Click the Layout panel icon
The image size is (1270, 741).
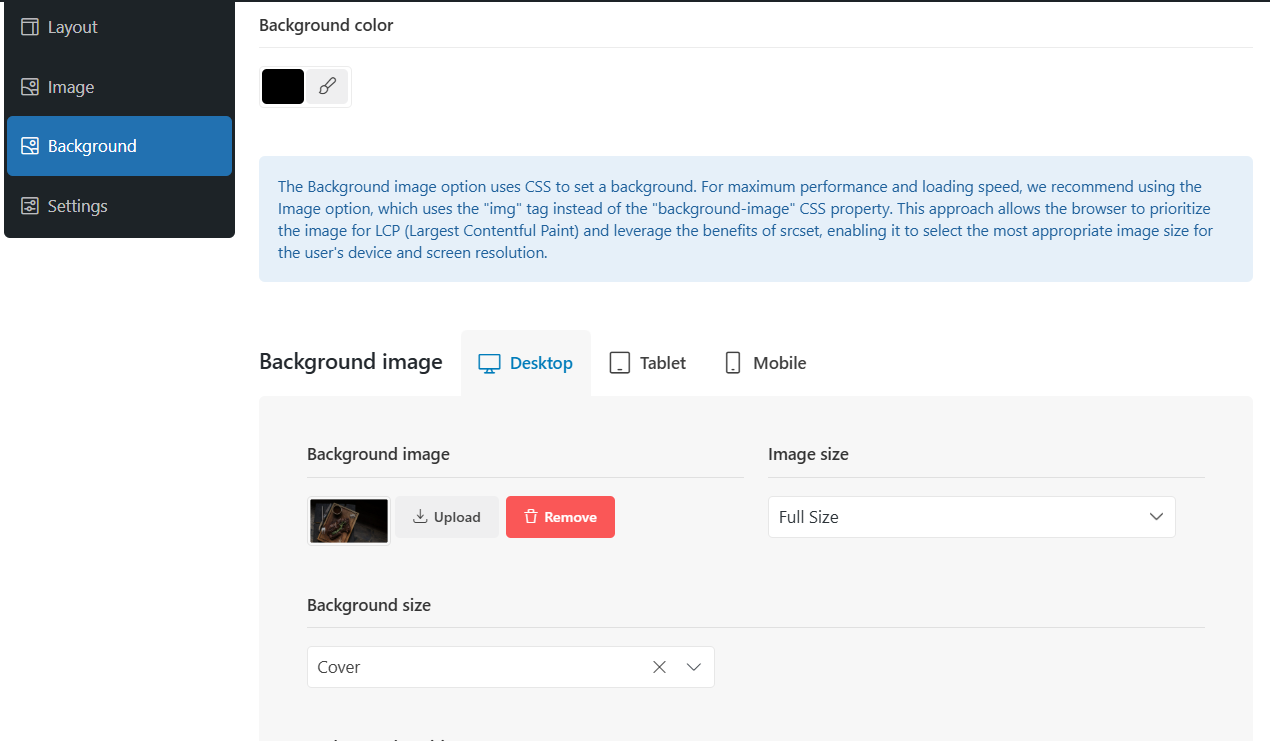(x=30, y=27)
